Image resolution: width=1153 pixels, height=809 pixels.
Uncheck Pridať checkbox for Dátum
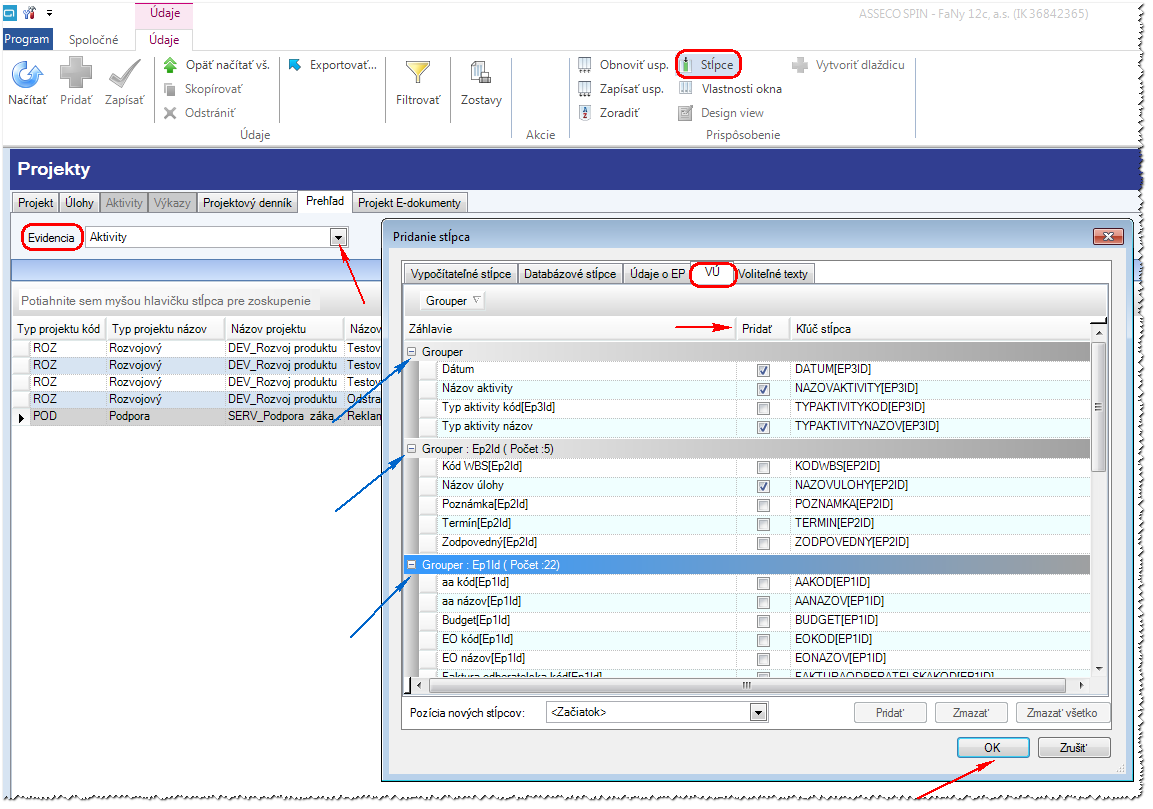click(x=763, y=370)
